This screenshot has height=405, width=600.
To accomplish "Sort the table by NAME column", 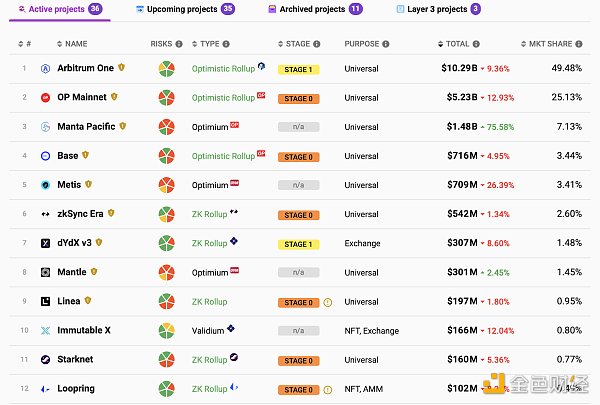I will pyautogui.click(x=71, y=44).
